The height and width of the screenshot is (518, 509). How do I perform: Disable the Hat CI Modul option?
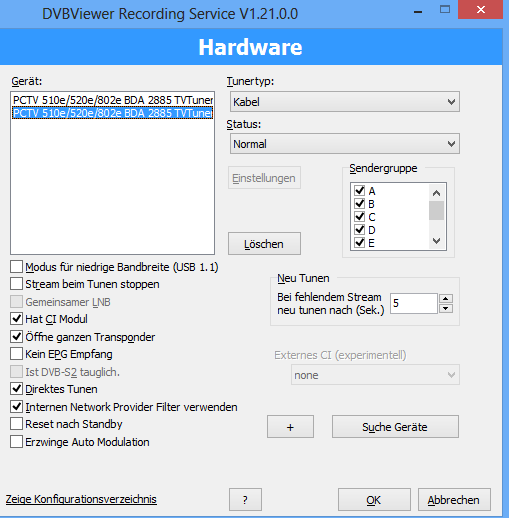pyautogui.click(x=16, y=319)
